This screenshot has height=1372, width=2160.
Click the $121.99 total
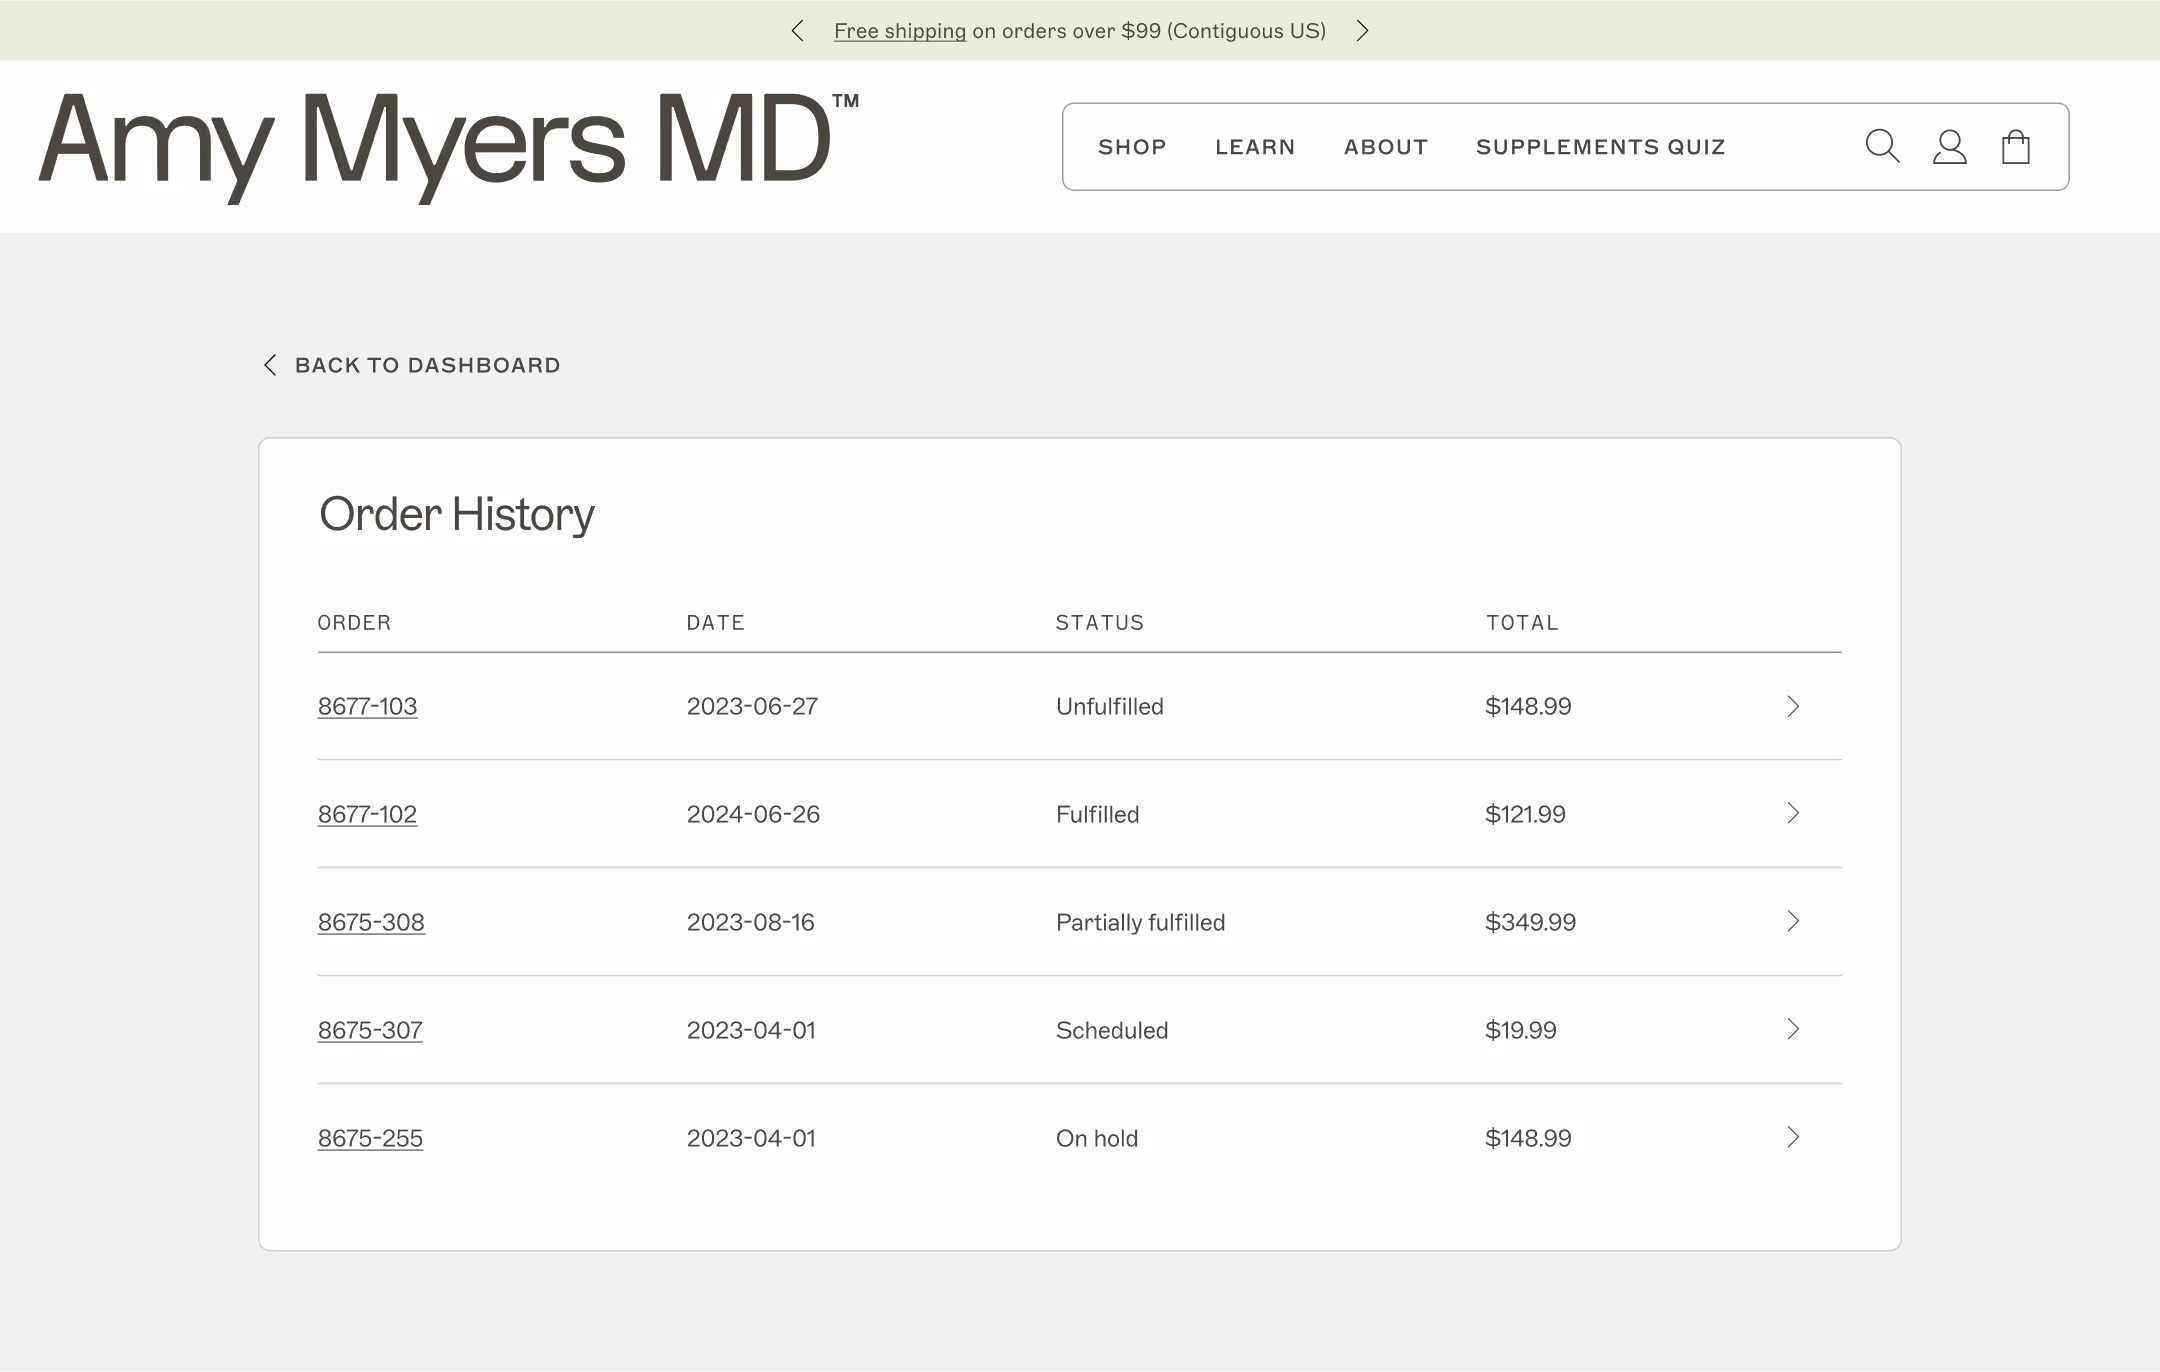click(x=1525, y=815)
